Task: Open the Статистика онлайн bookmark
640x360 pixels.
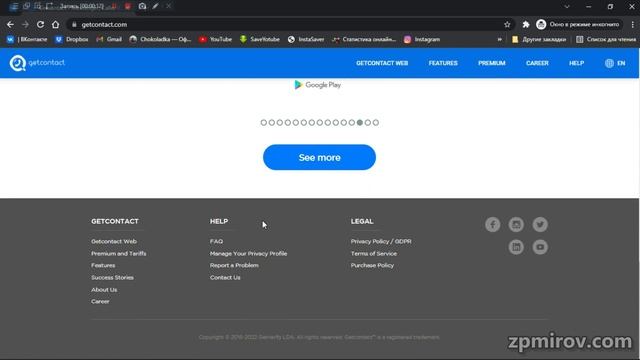Action: (364, 39)
